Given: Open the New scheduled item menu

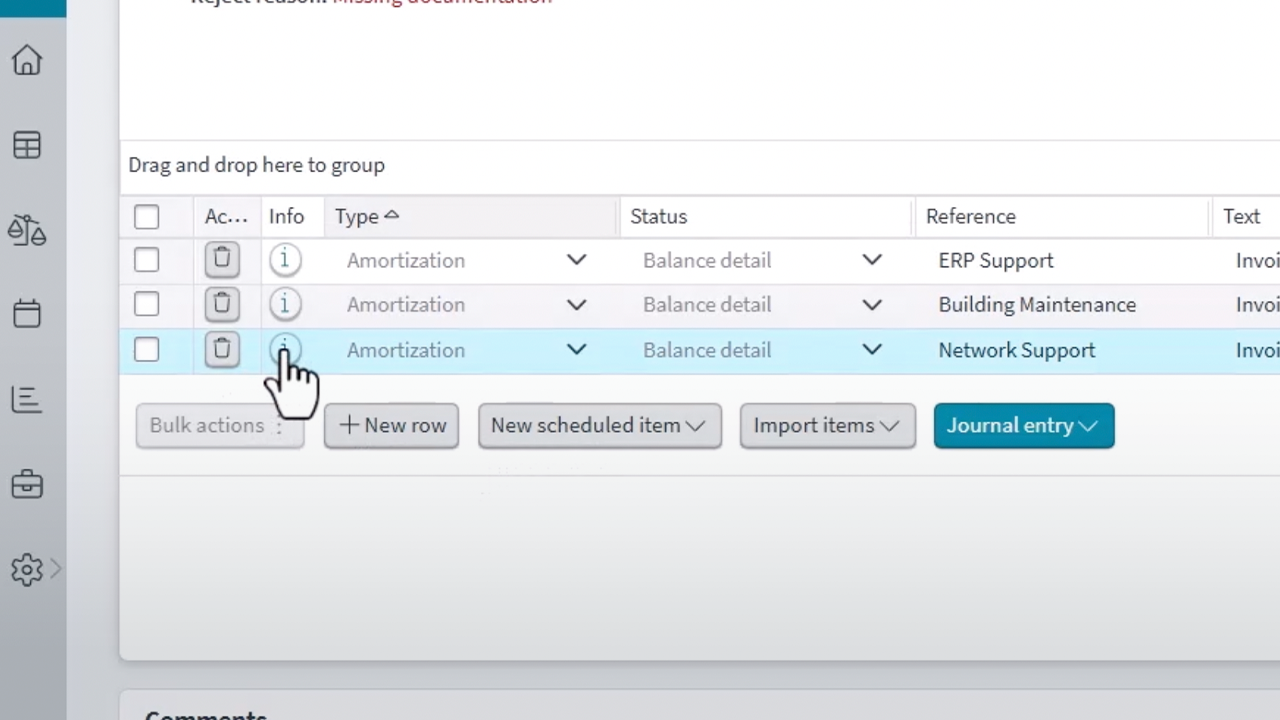Looking at the screenshot, I should (599, 425).
